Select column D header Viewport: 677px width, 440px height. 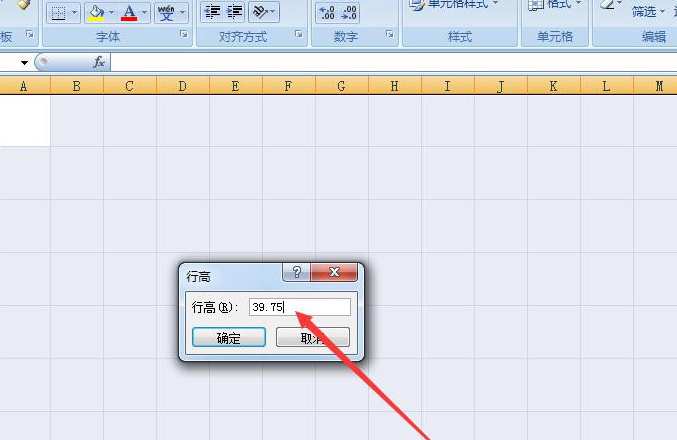(x=183, y=86)
